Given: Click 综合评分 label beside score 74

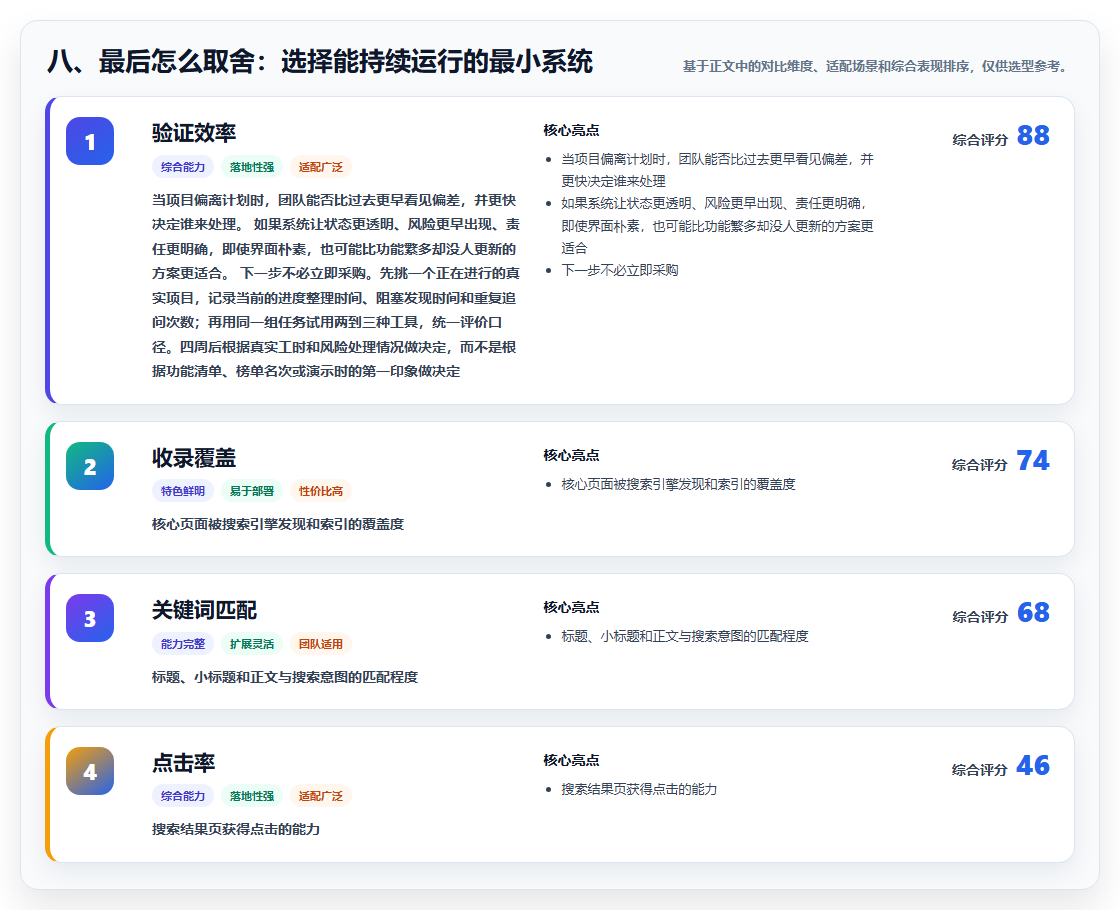Looking at the screenshot, I should [x=980, y=464].
